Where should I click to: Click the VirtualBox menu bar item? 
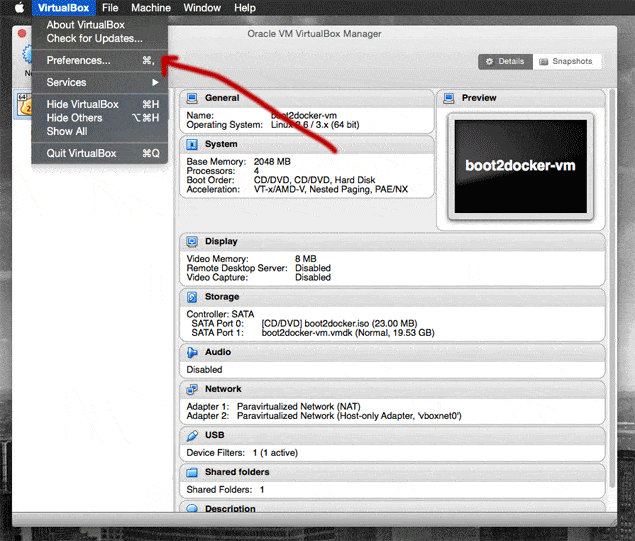tap(63, 8)
